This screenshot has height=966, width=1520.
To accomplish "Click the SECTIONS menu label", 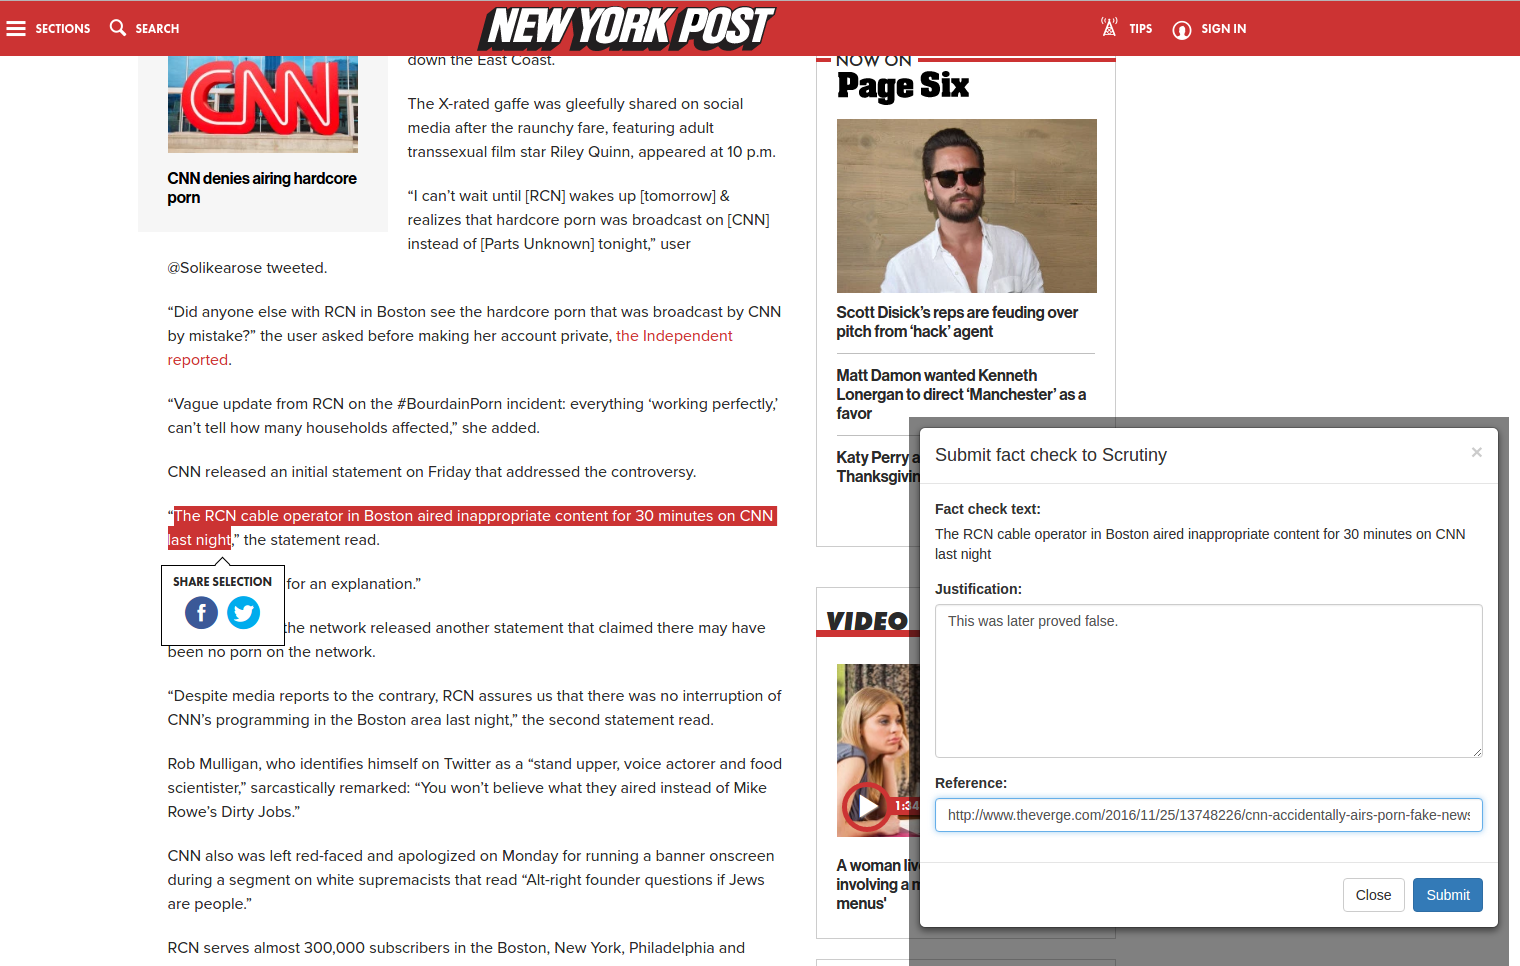I will point(63,29).
